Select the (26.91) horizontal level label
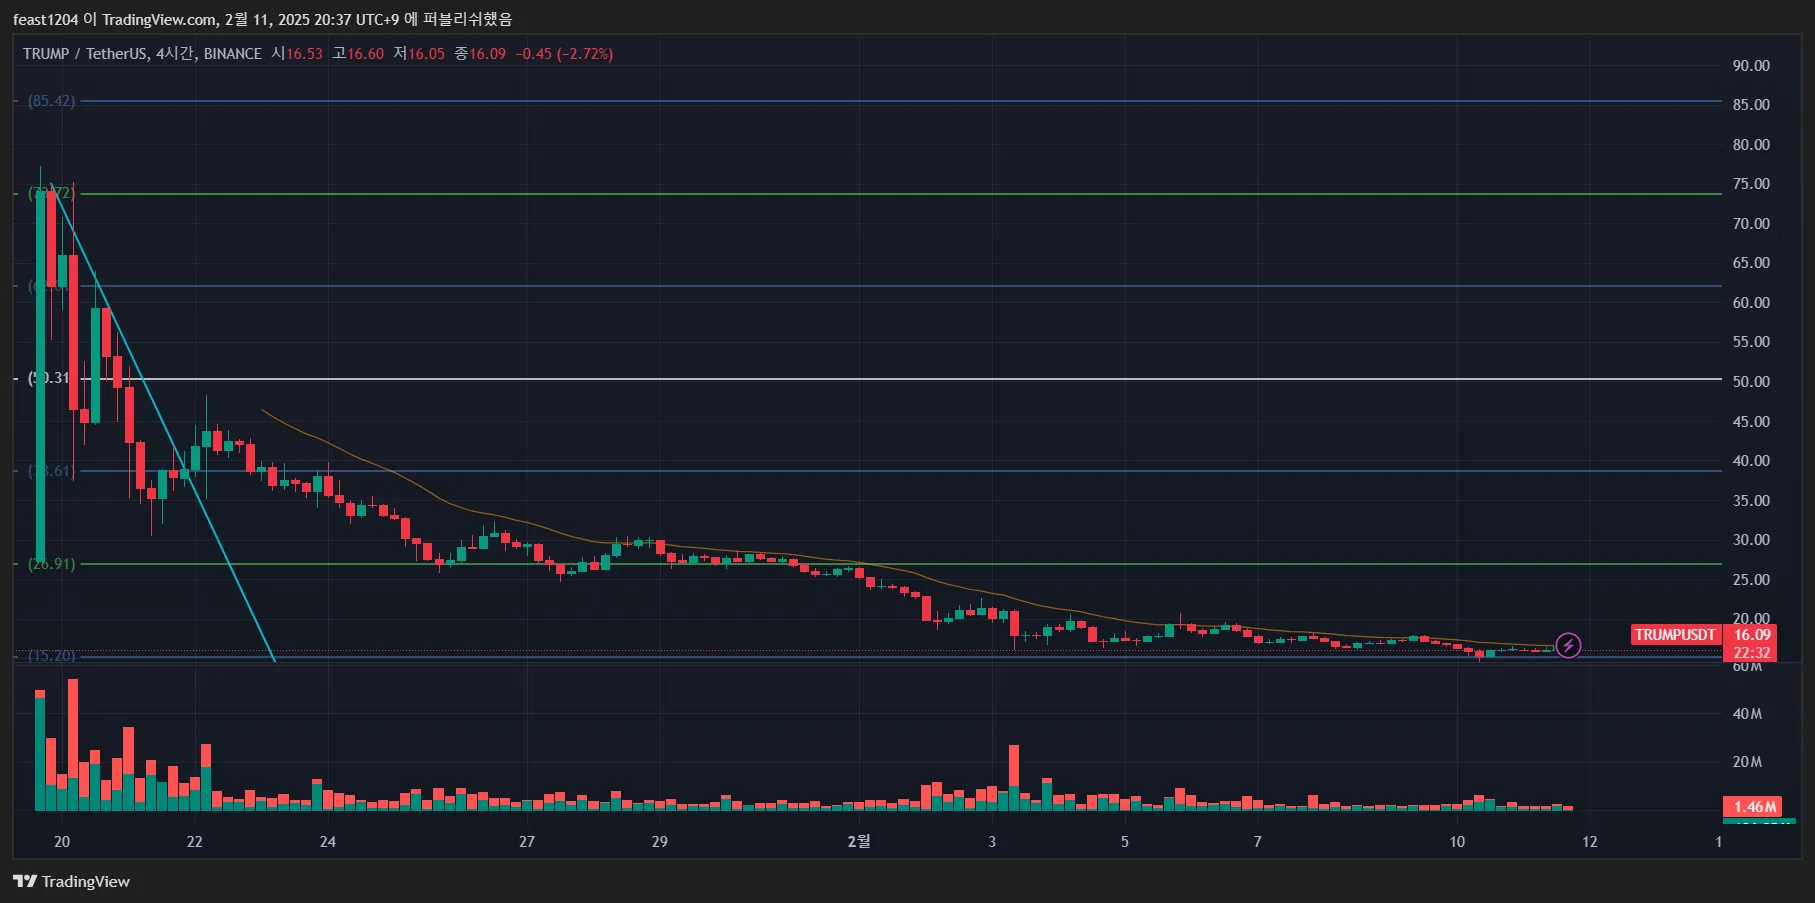This screenshot has height=903, width=1815. click(51, 564)
